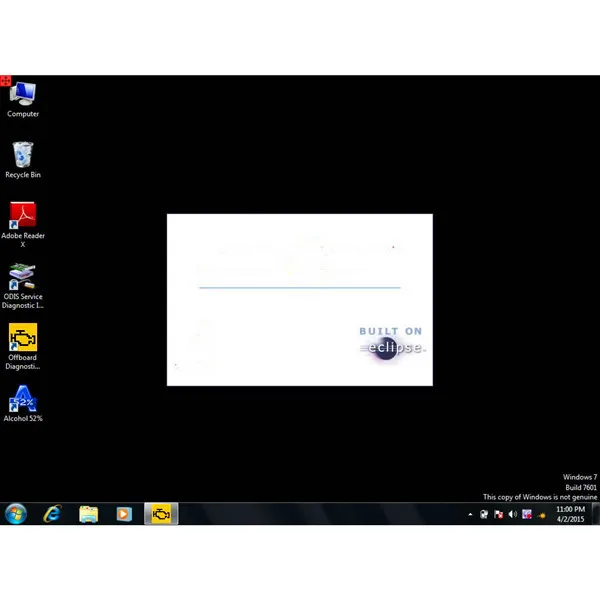Viewport: 600px width, 600px height.
Task: Open the Action Center flag icon
Action: pos(498,515)
